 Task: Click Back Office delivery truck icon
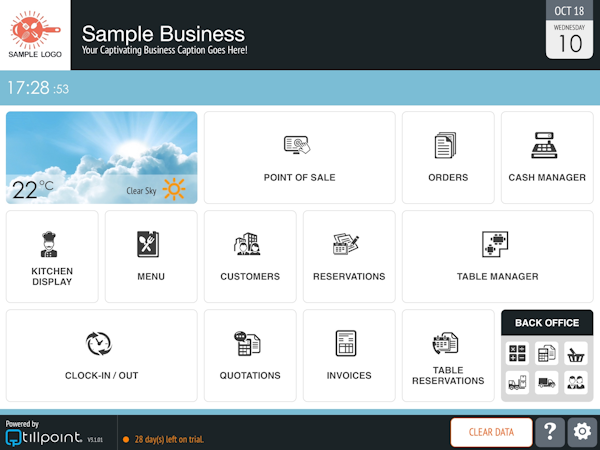(x=546, y=382)
